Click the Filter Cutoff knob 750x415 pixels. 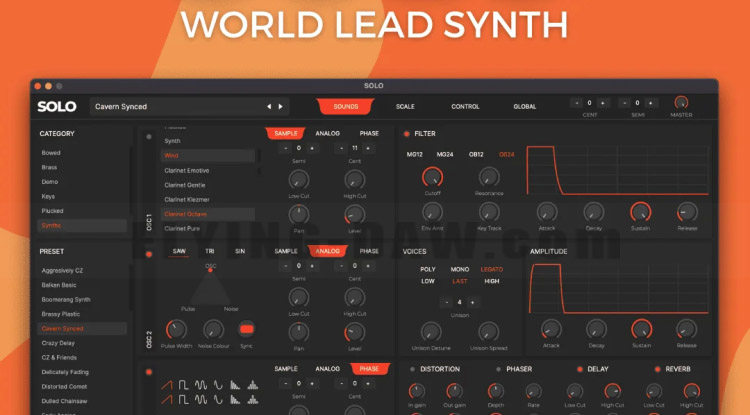(x=432, y=177)
